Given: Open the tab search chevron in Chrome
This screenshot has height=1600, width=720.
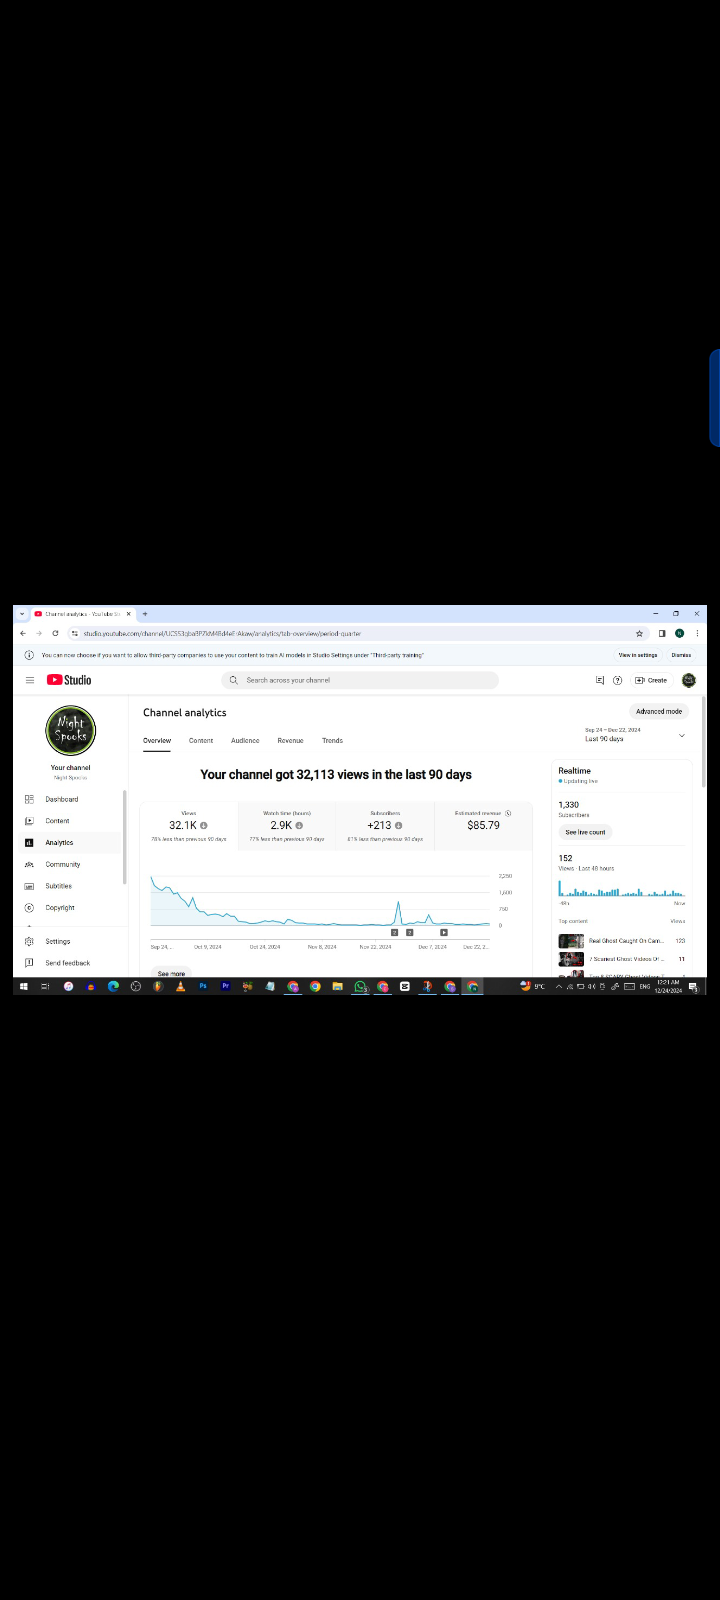Looking at the screenshot, I should coord(22,614).
